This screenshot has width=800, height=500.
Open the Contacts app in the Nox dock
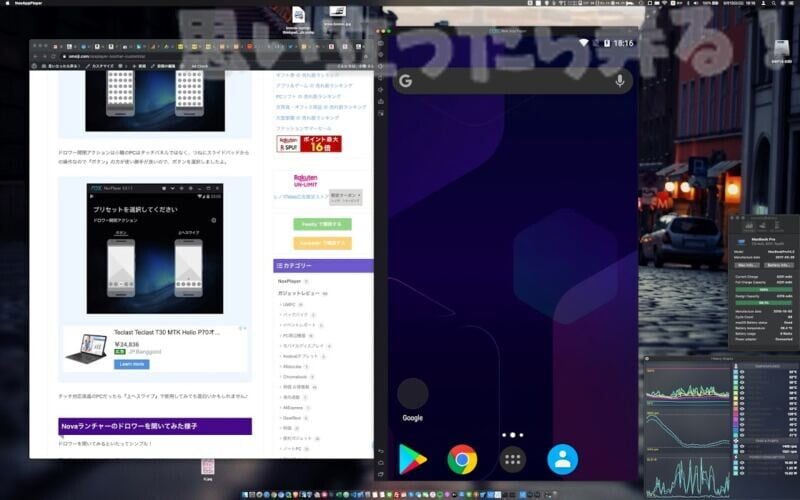click(563, 459)
